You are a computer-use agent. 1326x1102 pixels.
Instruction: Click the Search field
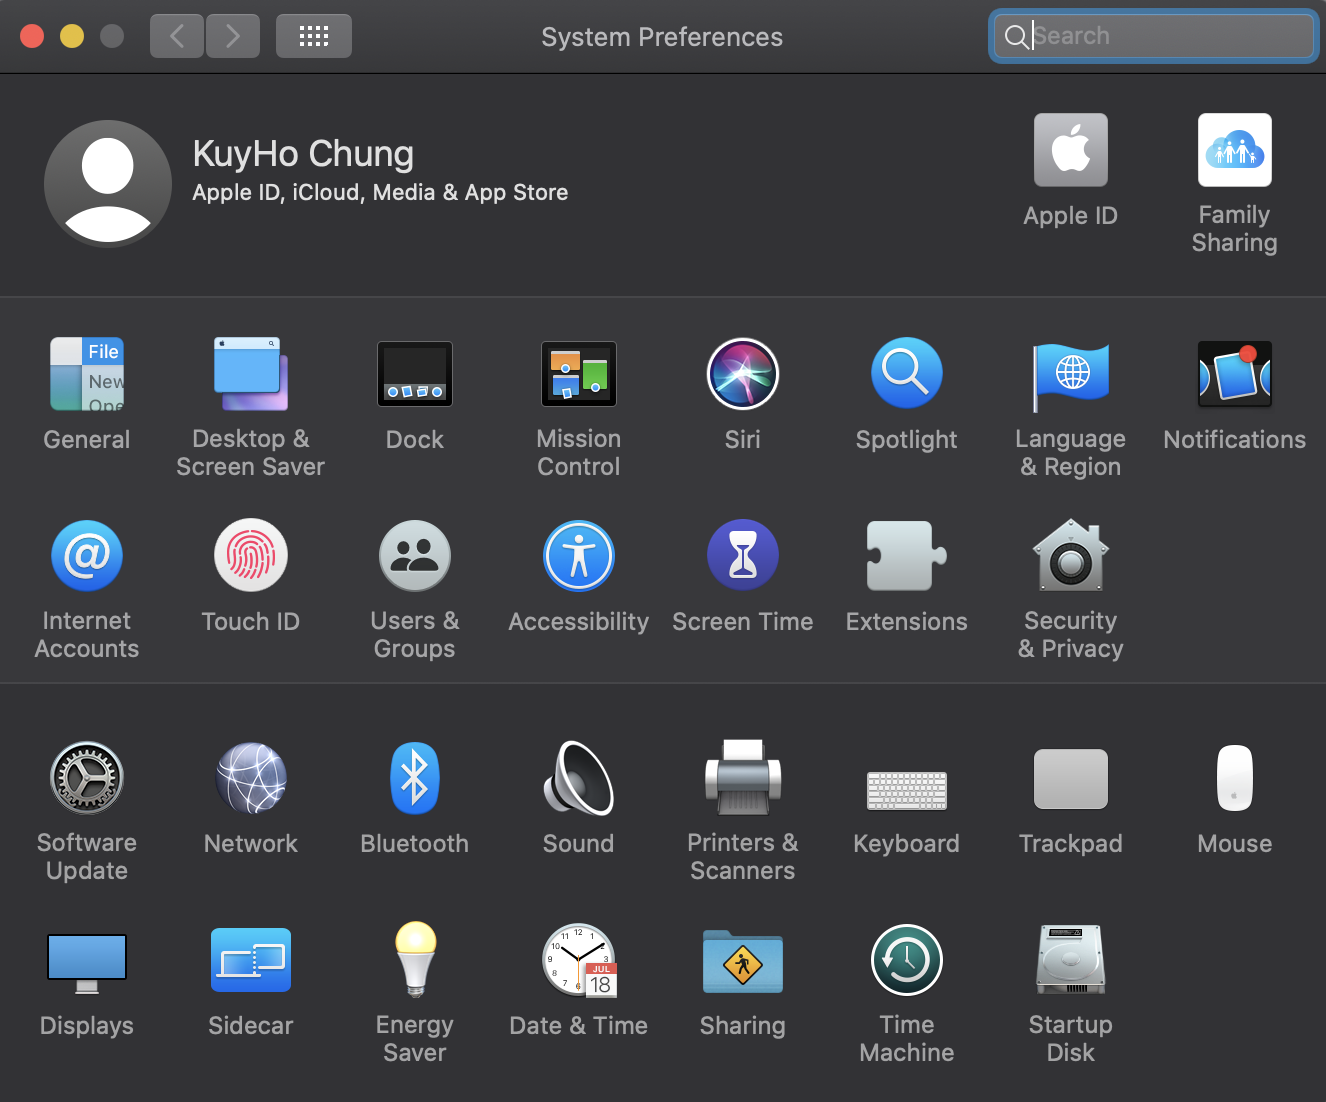[x=1154, y=36]
